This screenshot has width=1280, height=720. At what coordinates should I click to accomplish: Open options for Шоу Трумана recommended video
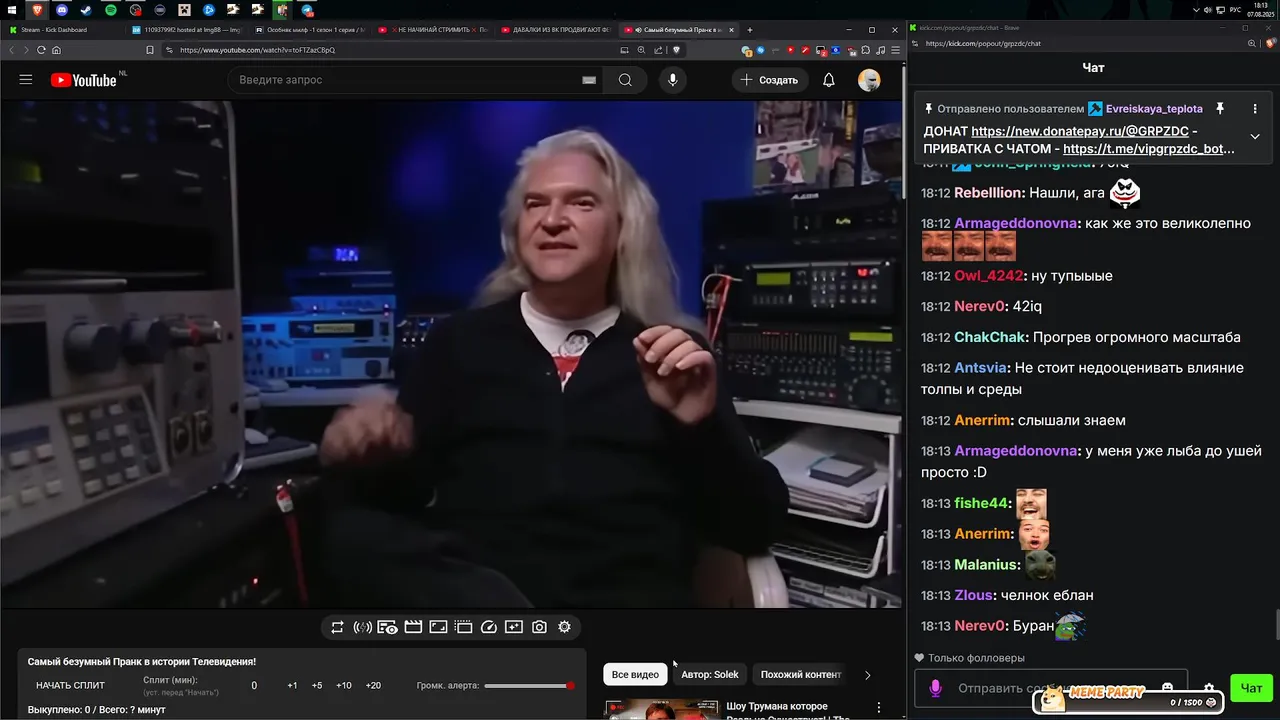coord(878,708)
